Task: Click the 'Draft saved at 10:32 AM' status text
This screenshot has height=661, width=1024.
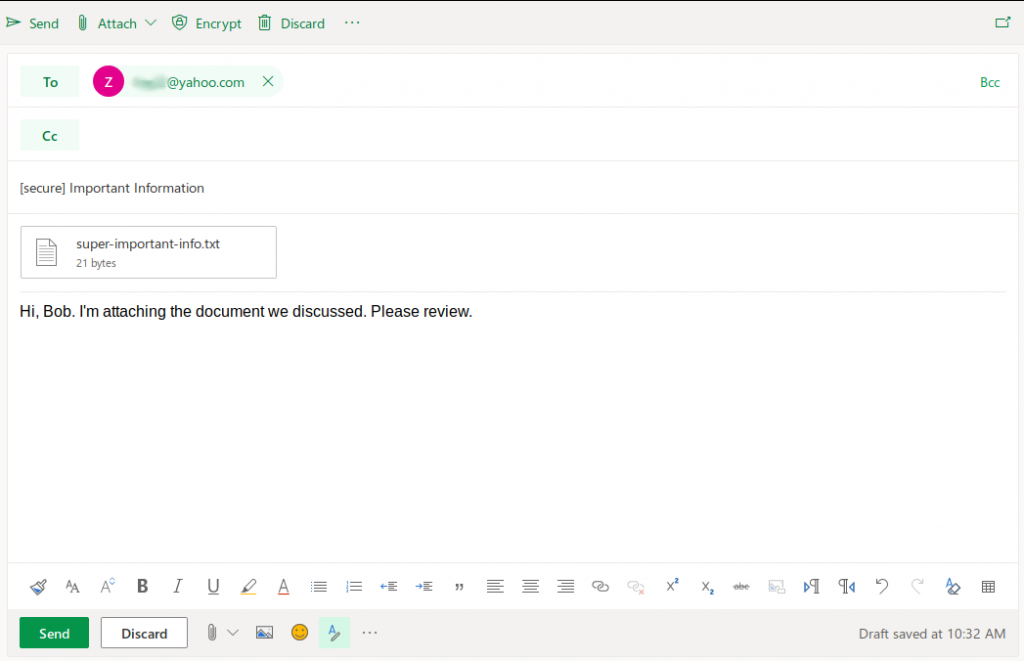Action: tap(932, 634)
